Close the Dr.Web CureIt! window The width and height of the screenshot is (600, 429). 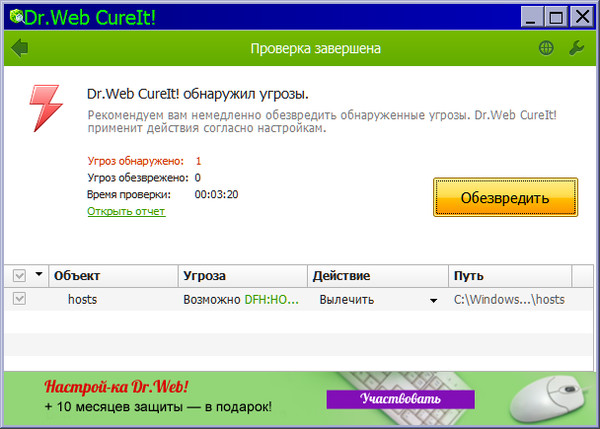[x=582, y=17]
